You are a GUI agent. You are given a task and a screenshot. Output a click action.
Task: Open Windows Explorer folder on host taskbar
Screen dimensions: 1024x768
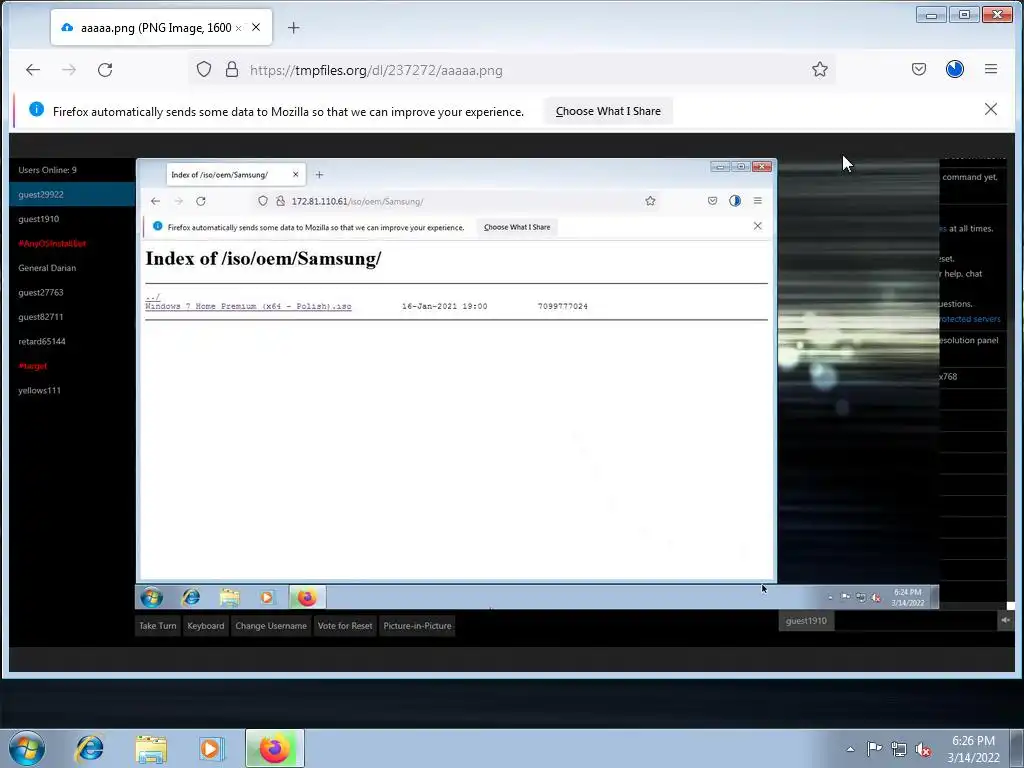click(x=151, y=748)
